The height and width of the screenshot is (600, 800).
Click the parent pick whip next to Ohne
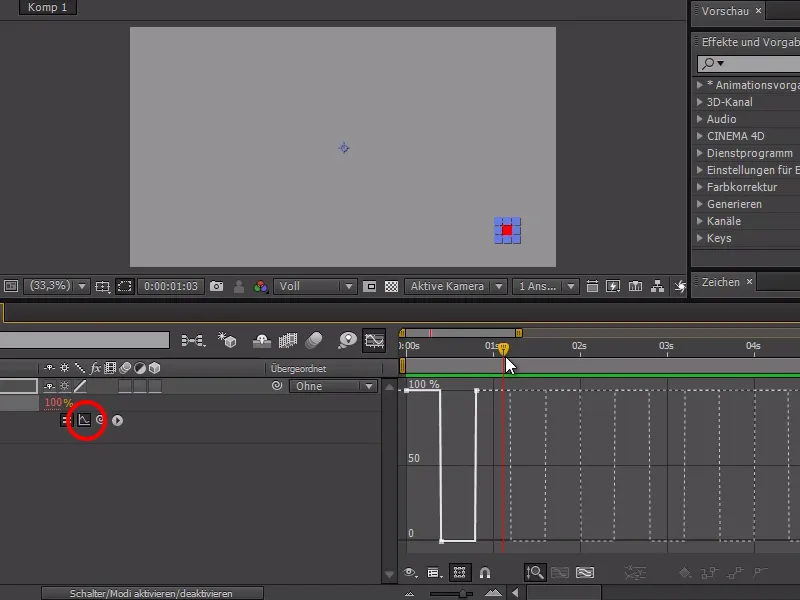(x=277, y=386)
